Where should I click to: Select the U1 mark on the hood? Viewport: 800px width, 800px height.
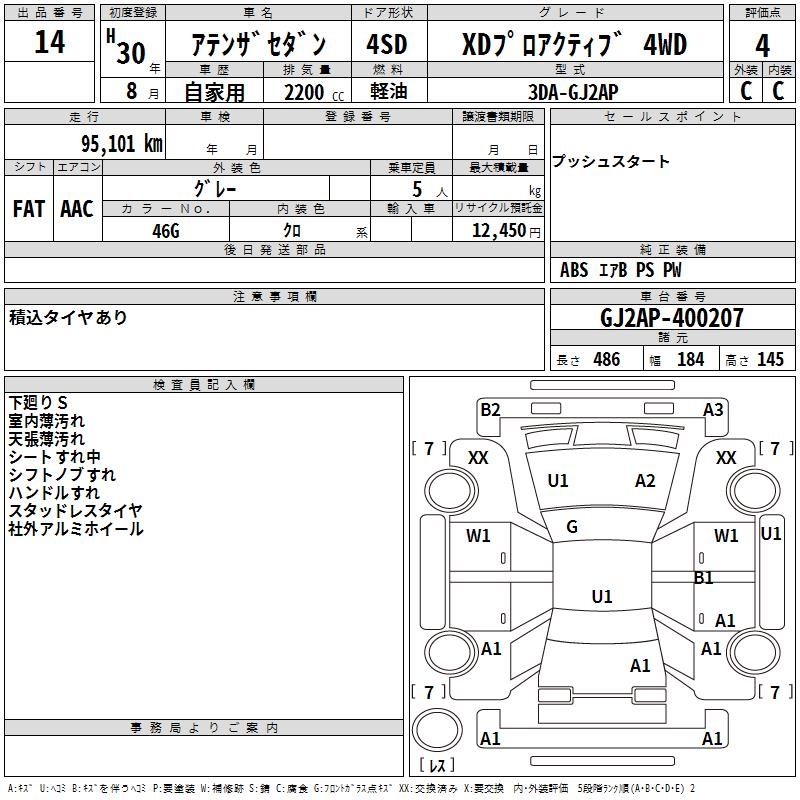(x=558, y=481)
